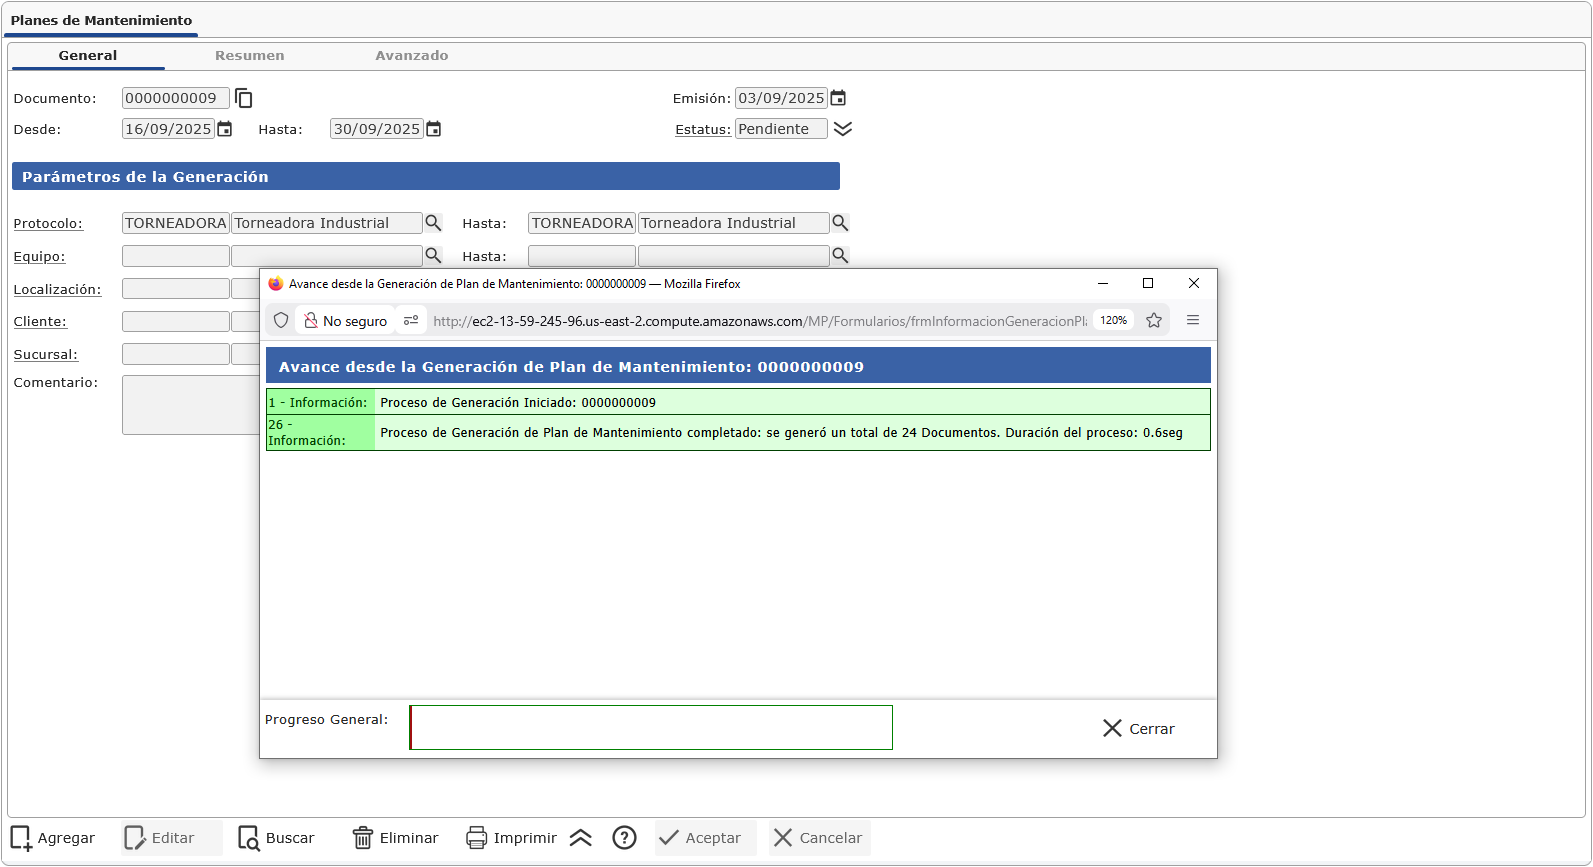Screen dimensions: 1593x867
Task: Open the Firefox hamburger menu
Action: (1193, 321)
